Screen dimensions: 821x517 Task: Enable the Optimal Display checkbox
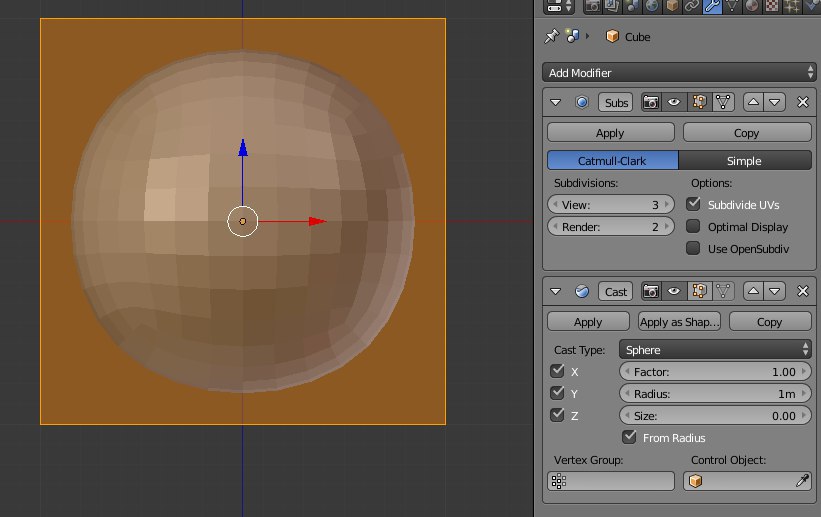click(693, 226)
